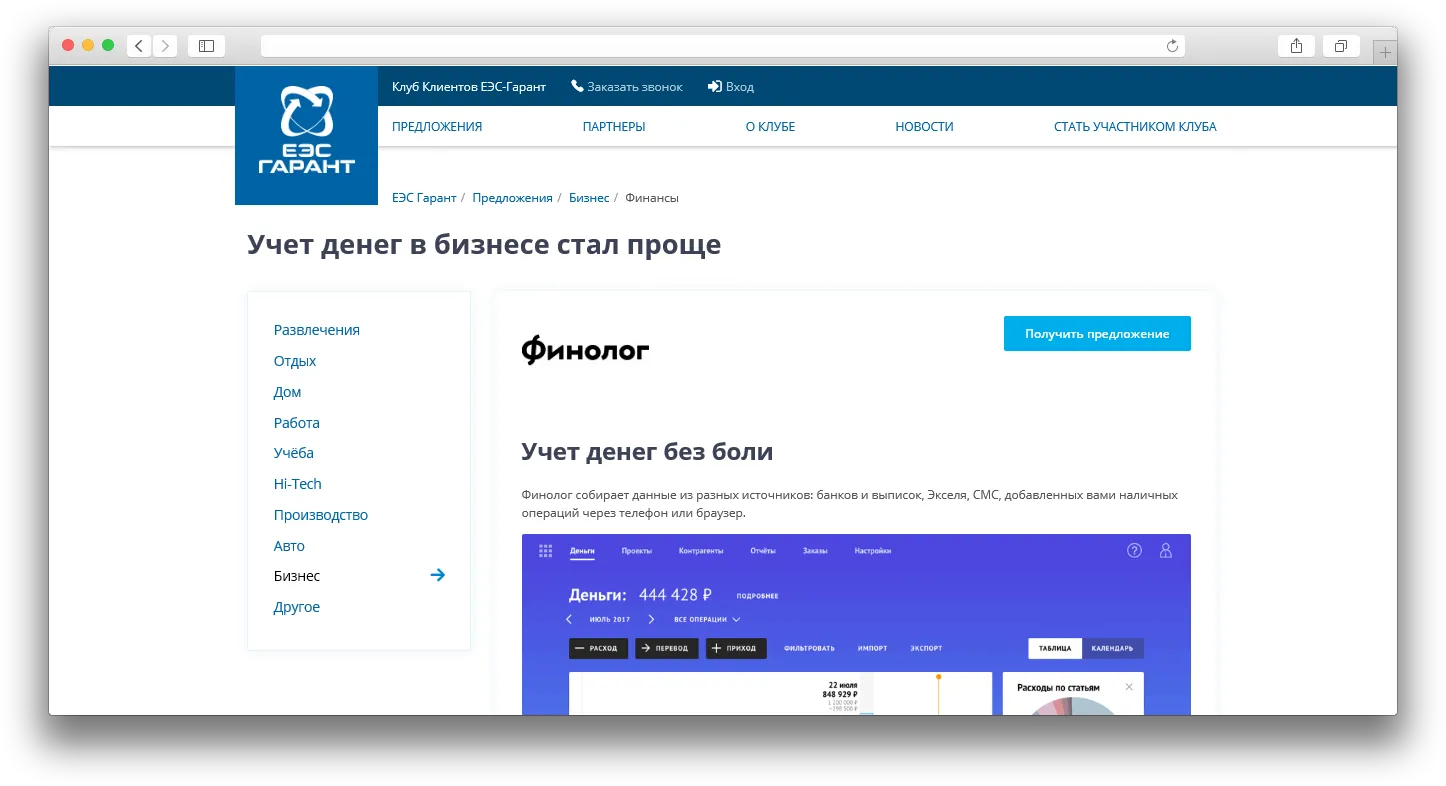The height and width of the screenshot is (786, 1446).
Task: Select Hi-Tech category in sidebar
Action: click(x=298, y=484)
